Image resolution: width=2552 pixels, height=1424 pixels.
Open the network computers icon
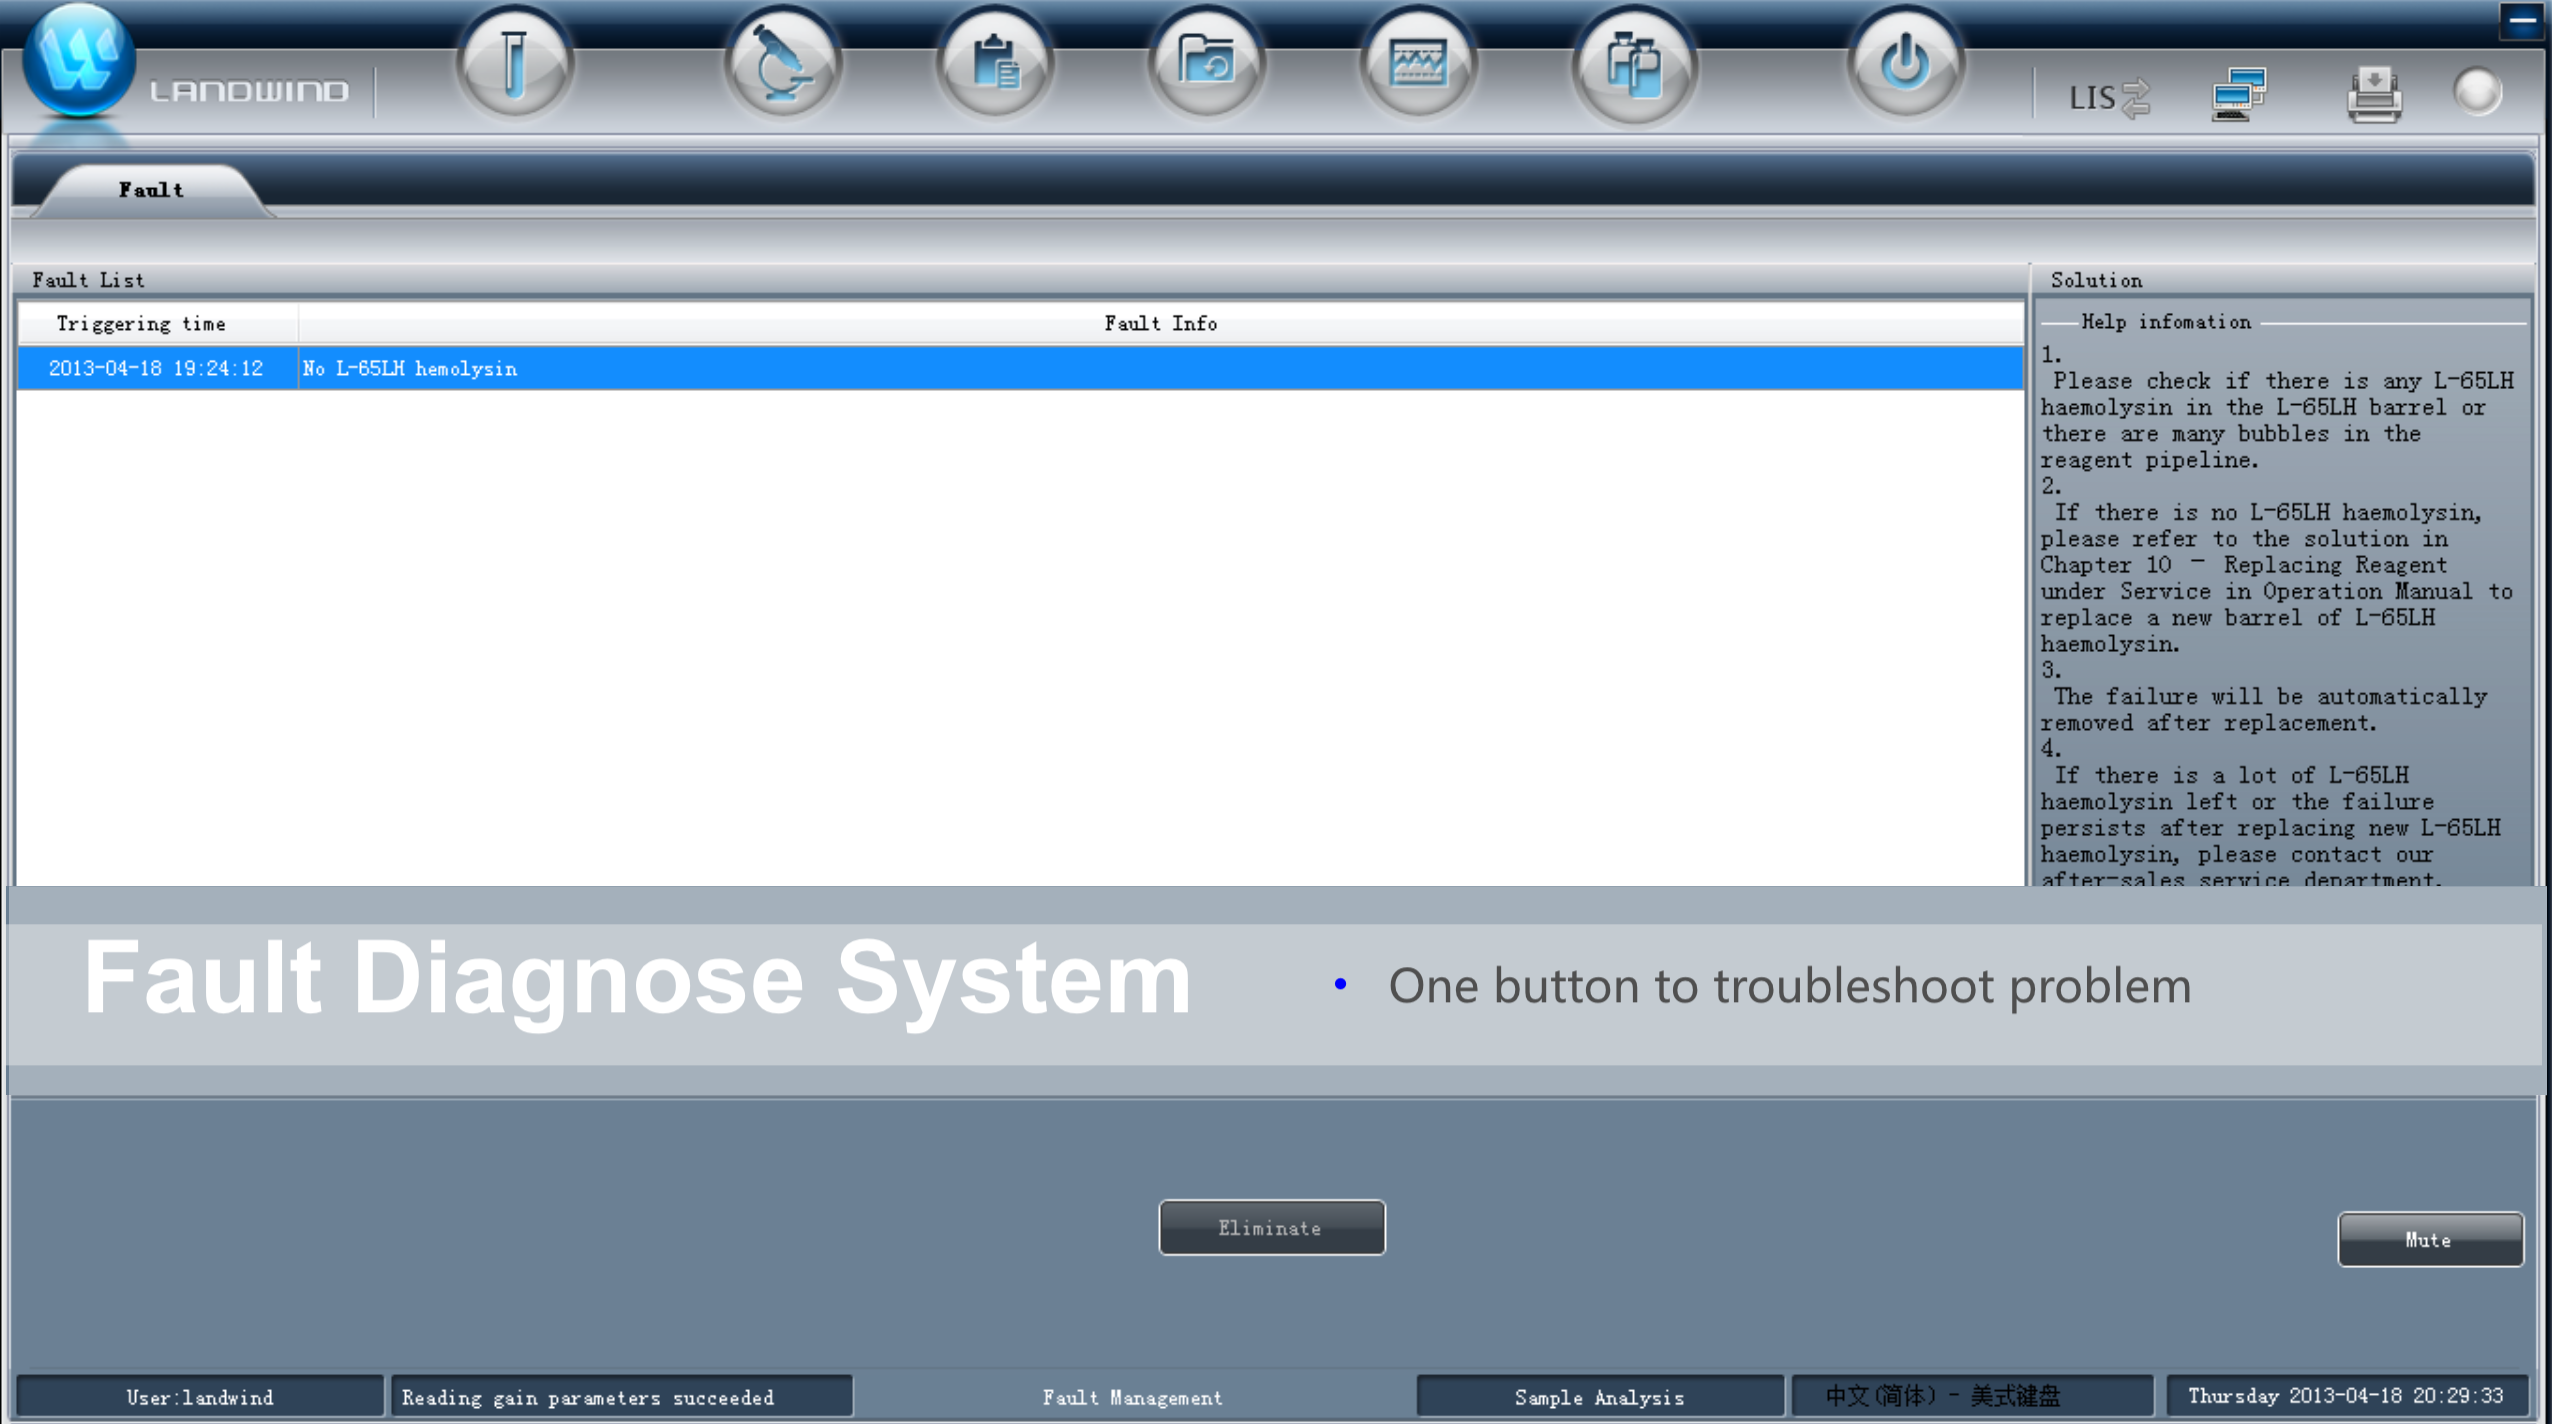[2238, 95]
